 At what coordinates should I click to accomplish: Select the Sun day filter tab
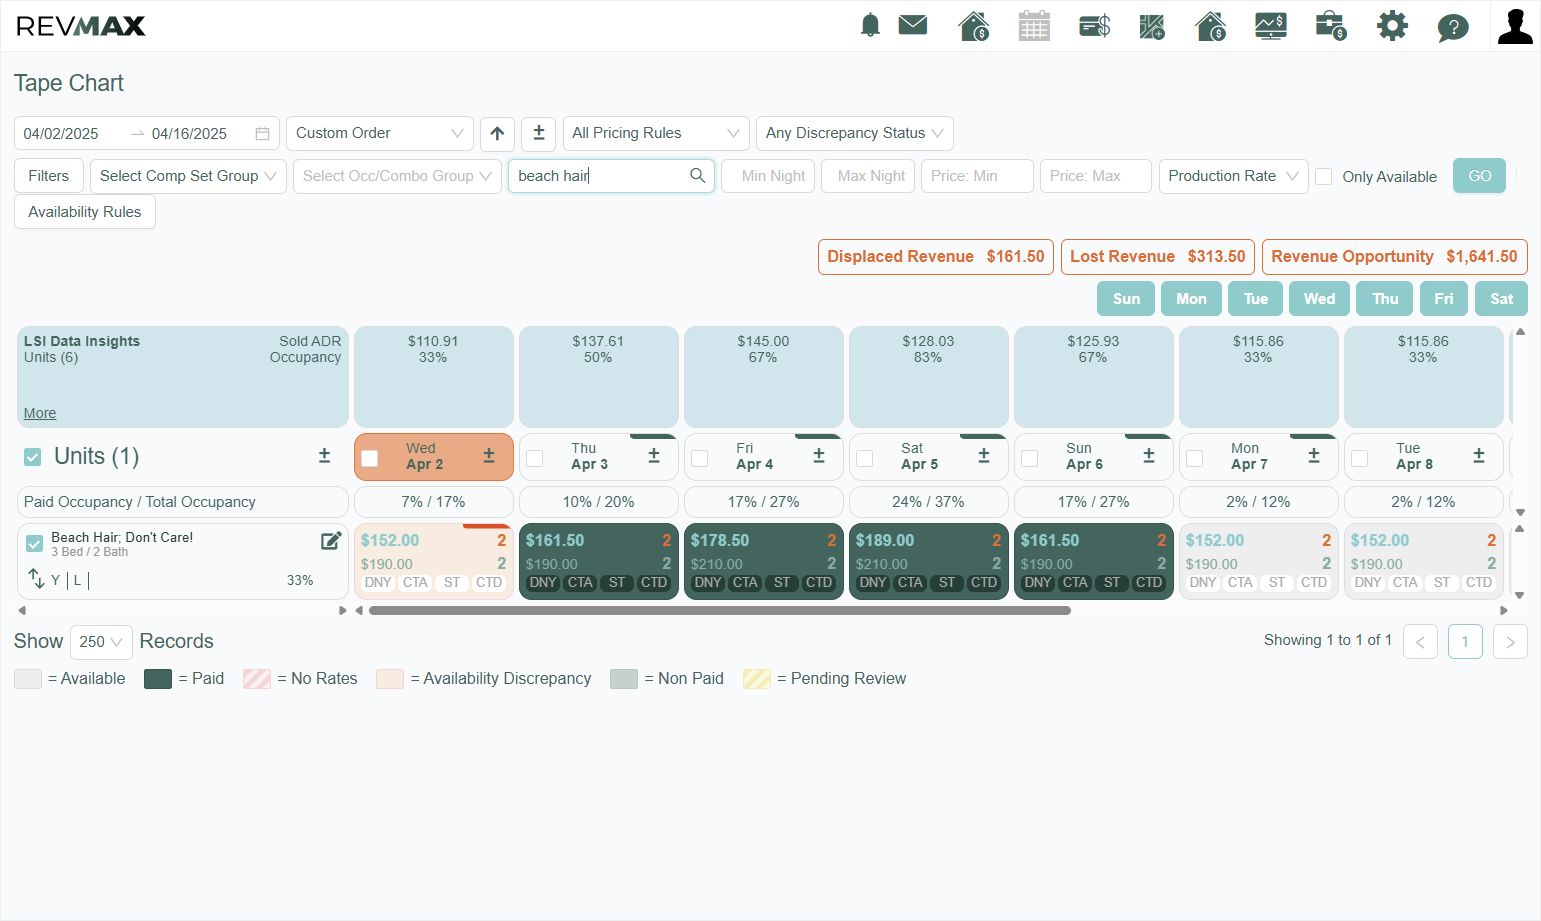(1126, 299)
